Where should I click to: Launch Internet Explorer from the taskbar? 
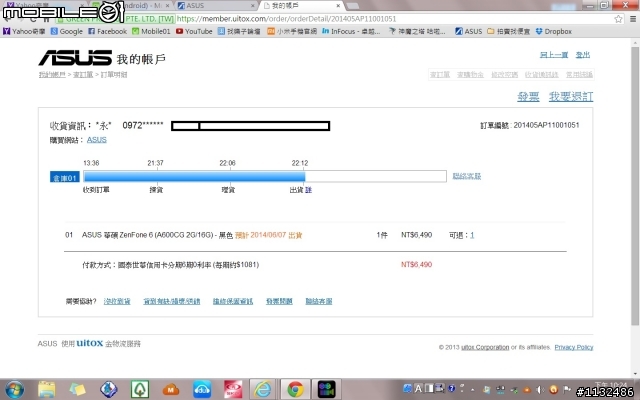tap(264, 389)
